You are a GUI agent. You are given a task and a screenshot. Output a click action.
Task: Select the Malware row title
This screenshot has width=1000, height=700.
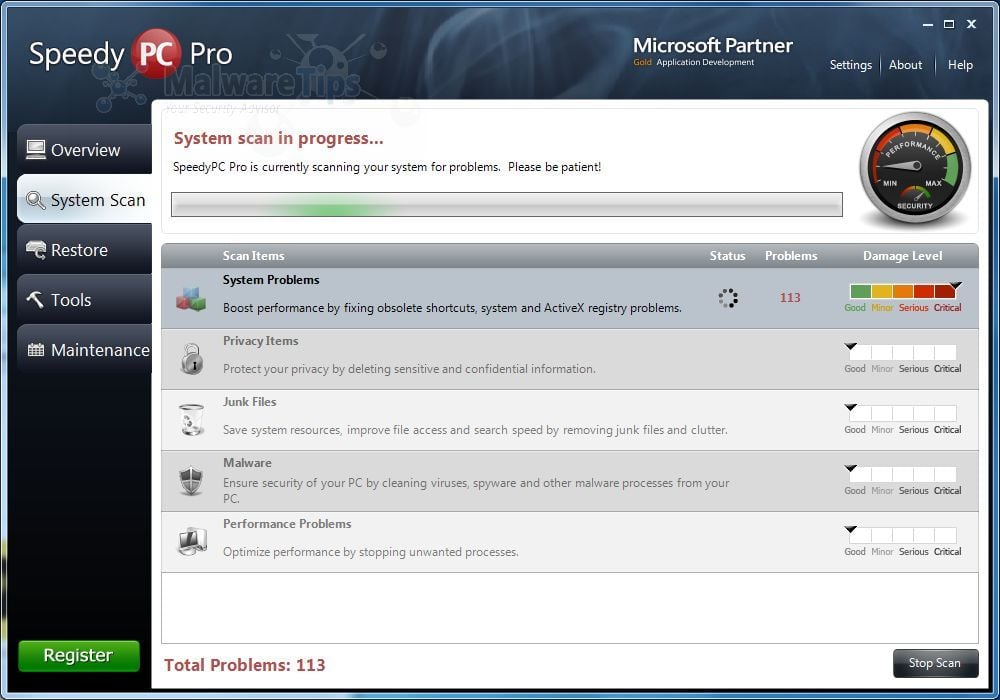(247, 463)
